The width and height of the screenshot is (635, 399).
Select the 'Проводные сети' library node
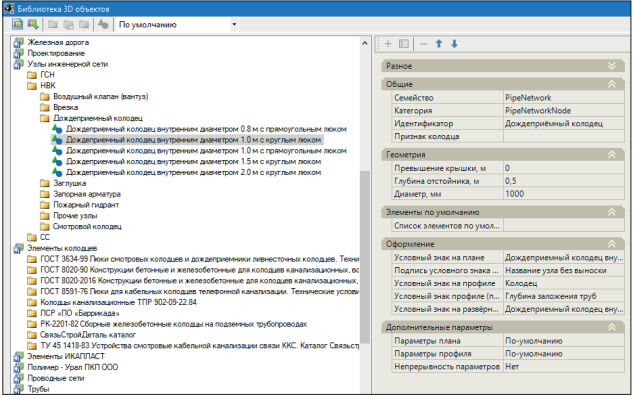[x=55, y=378]
